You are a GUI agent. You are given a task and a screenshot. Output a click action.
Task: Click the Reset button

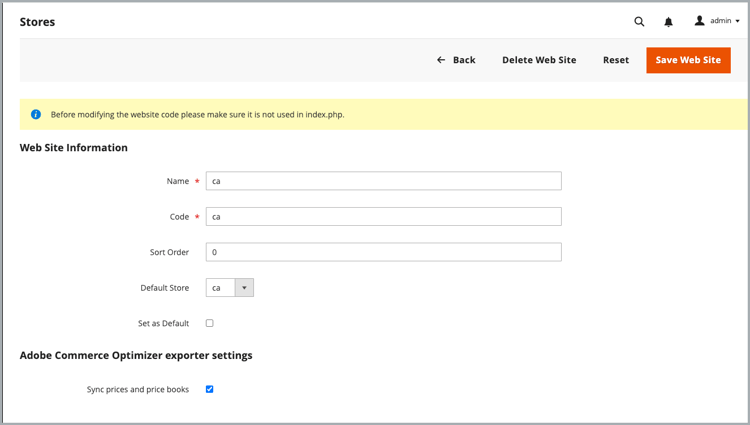[x=616, y=60]
